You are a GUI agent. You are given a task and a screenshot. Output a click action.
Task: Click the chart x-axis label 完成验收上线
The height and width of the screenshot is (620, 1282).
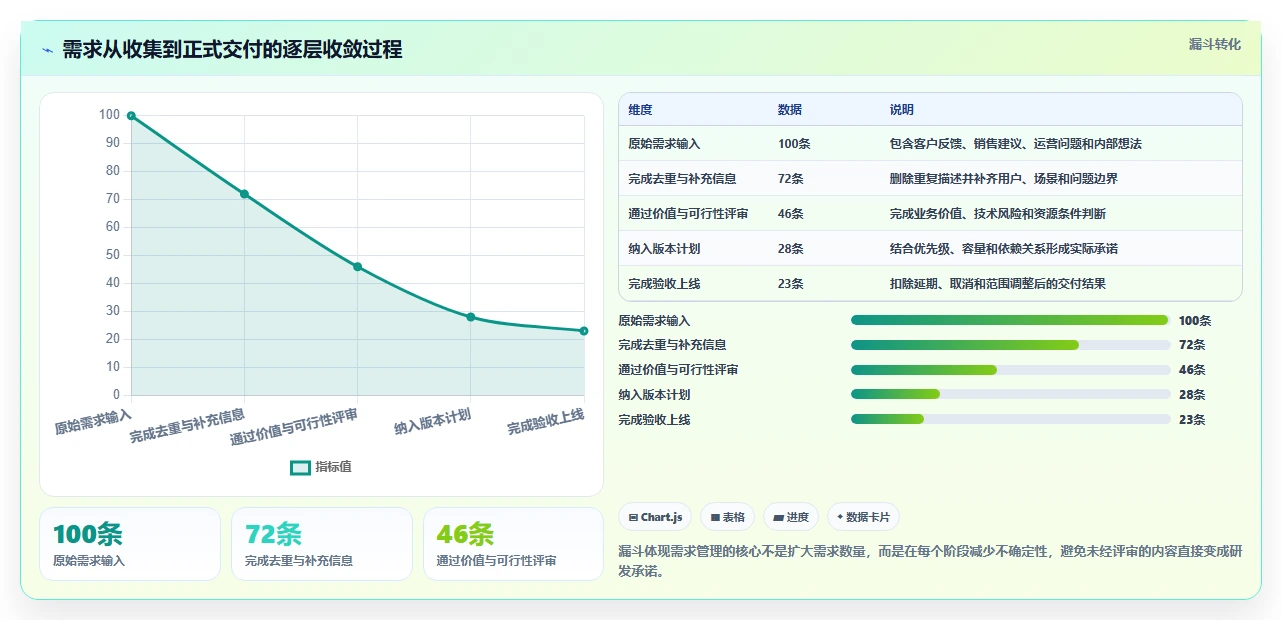pyautogui.click(x=546, y=420)
